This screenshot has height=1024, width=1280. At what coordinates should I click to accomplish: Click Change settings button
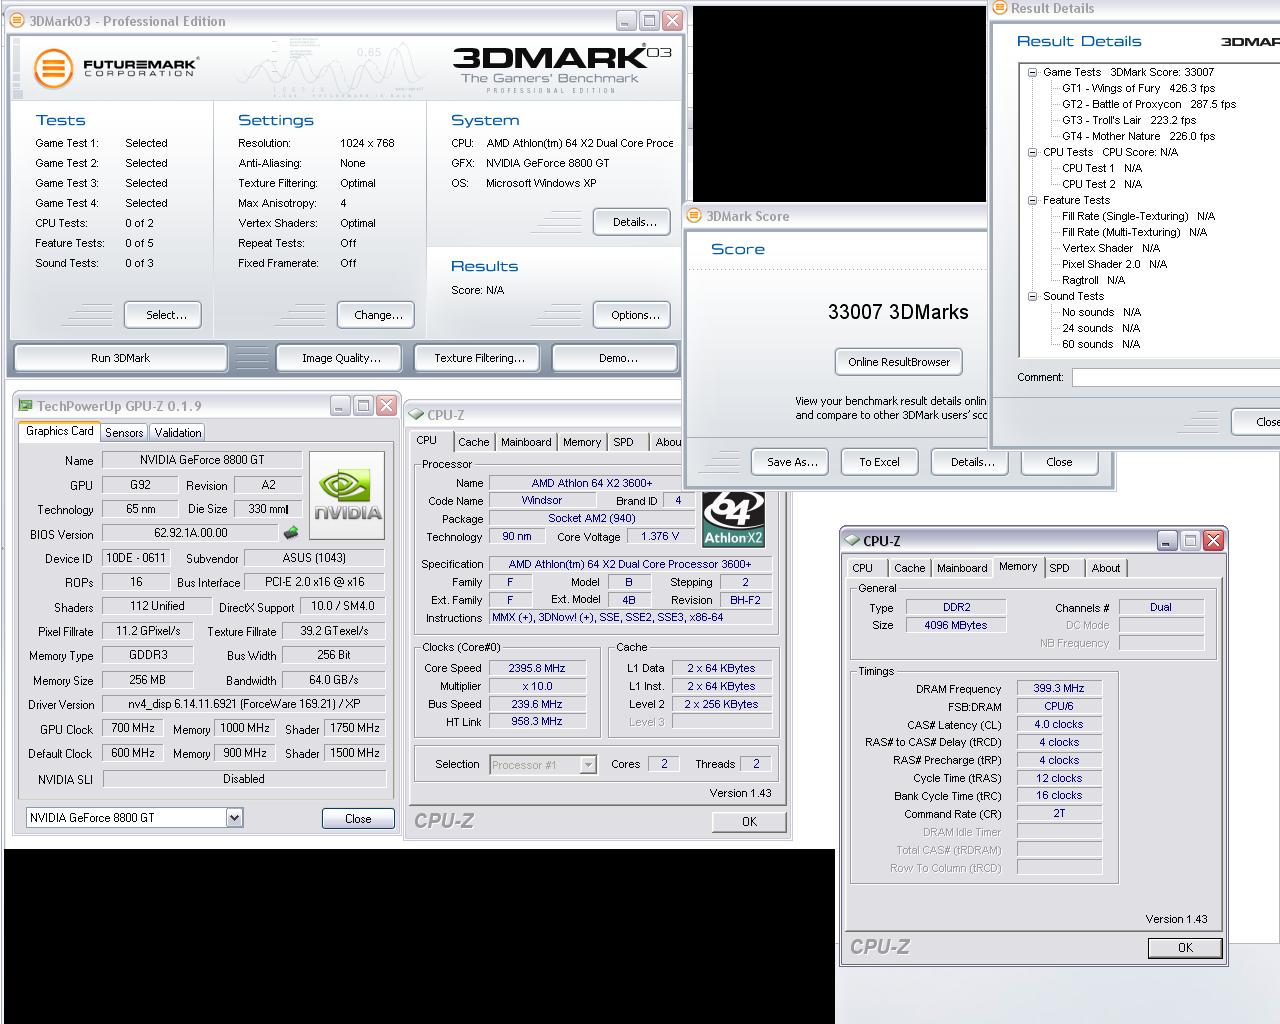pos(378,315)
